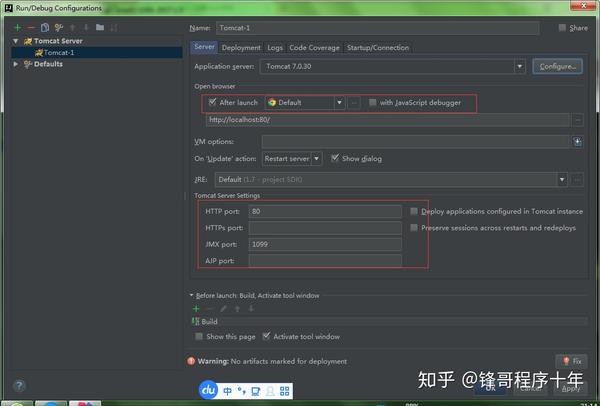Click the input method skin shirt icon

[270, 391]
